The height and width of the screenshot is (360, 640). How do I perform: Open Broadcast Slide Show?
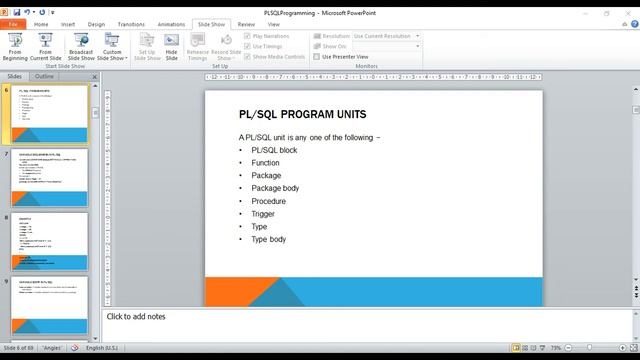[81, 47]
